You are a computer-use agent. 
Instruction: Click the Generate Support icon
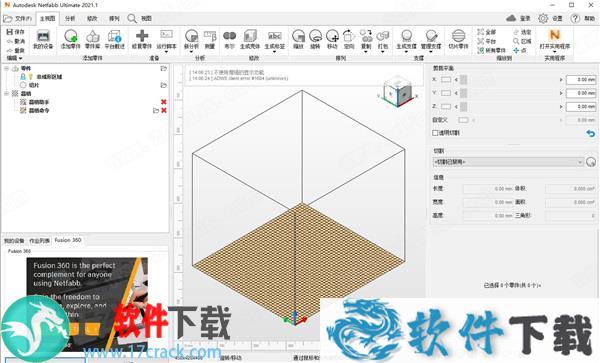click(x=406, y=36)
